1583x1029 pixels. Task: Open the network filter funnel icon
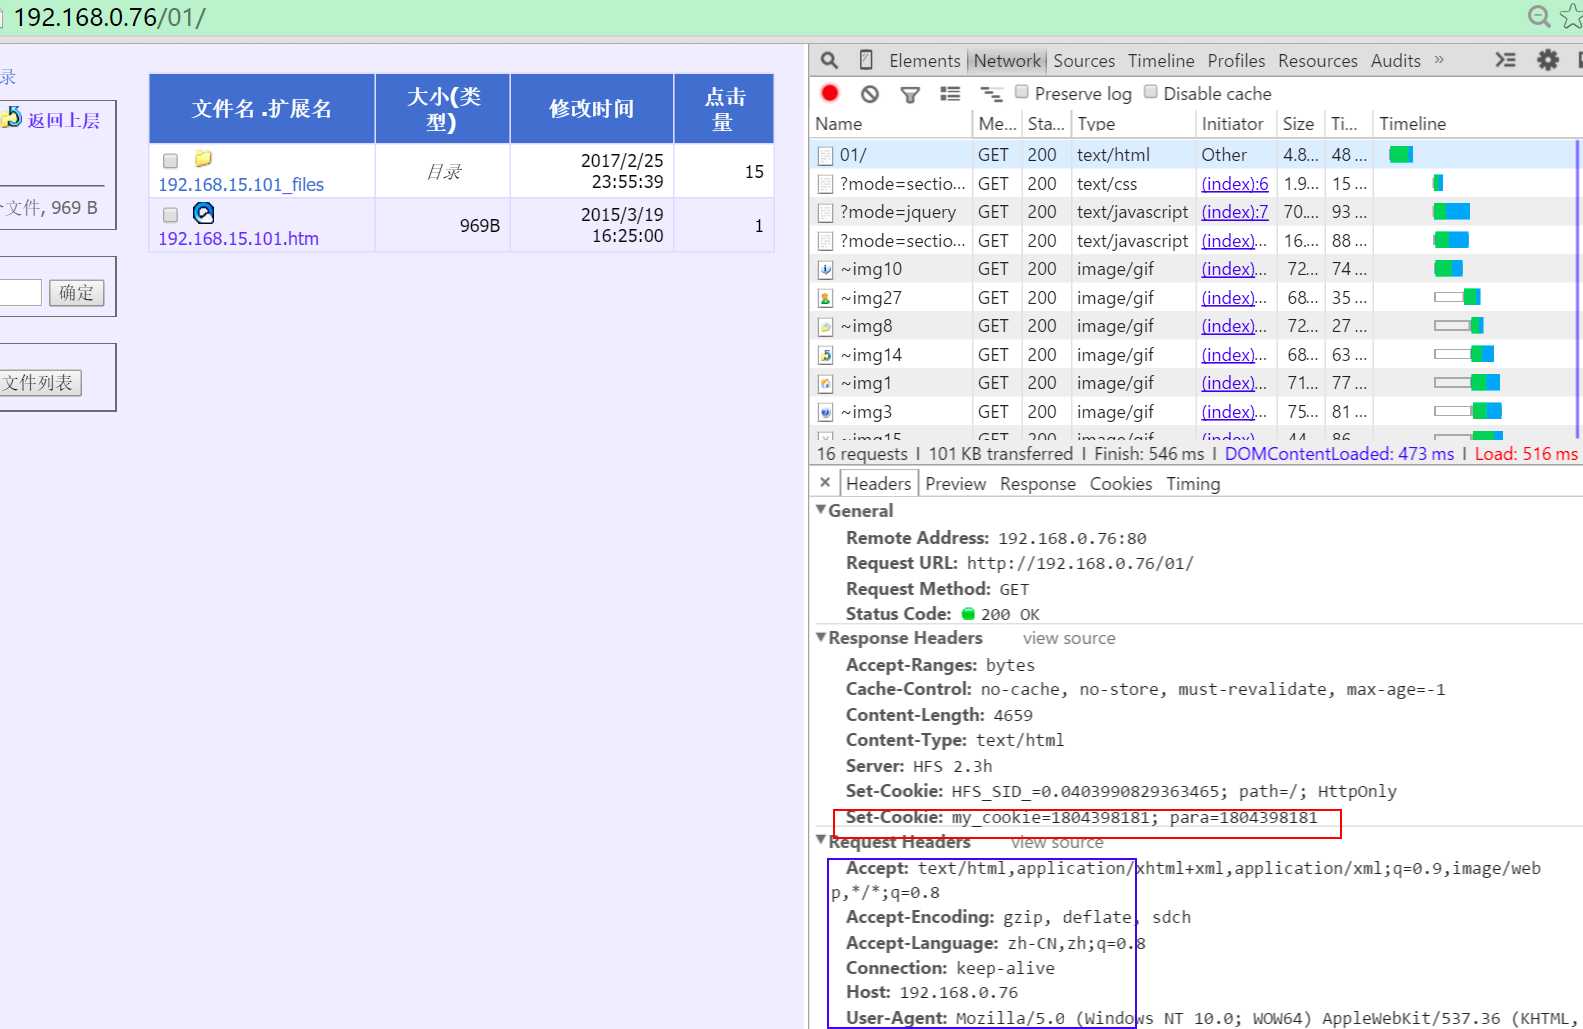[x=910, y=94]
